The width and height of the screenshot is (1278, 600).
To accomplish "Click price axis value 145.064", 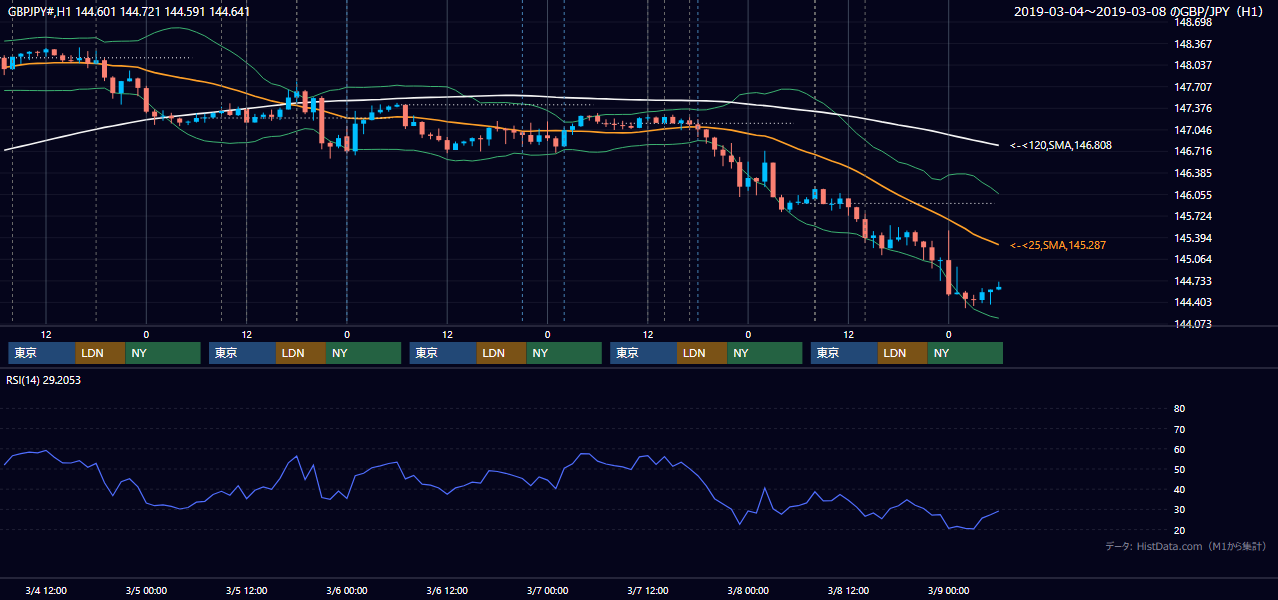I will pos(1193,259).
